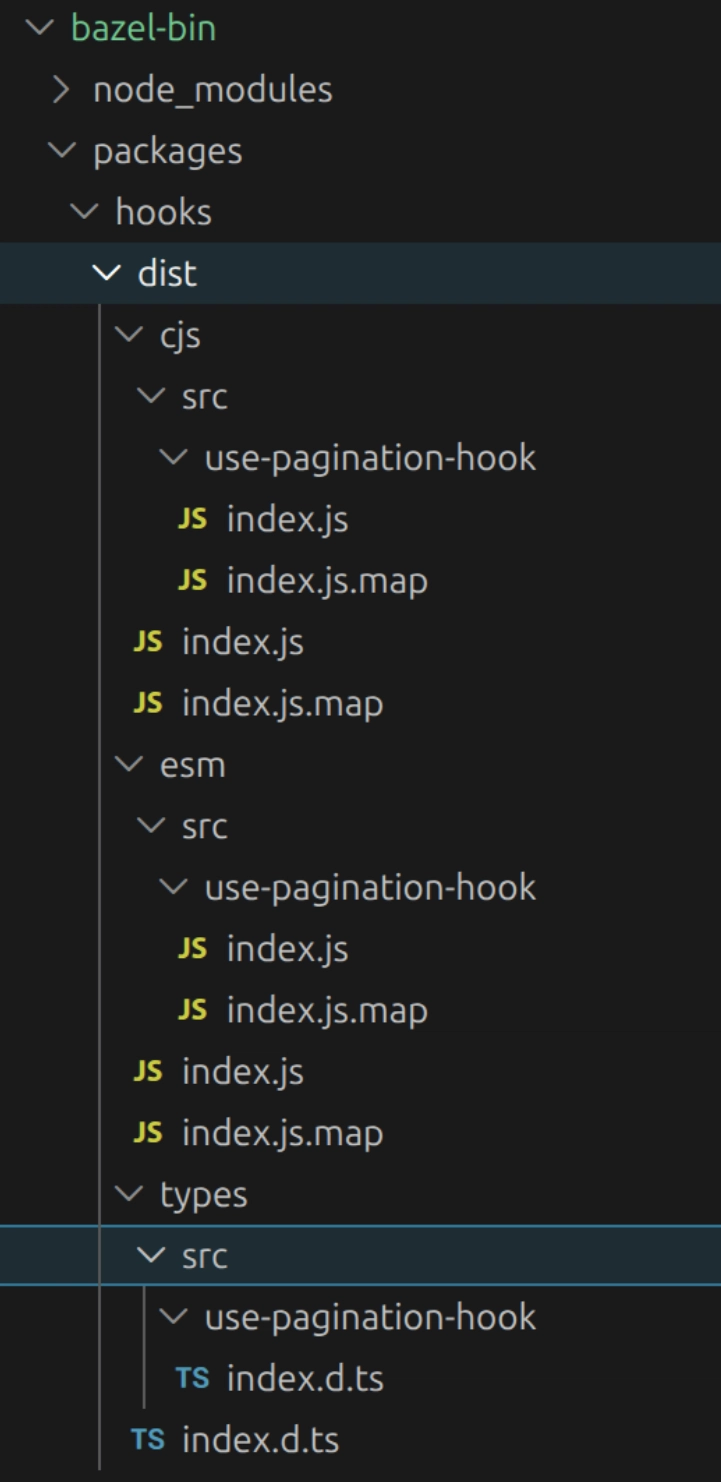Click JS icon of index.js directly under esm
This screenshot has height=1482, width=721.
pyautogui.click(x=147, y=1071)
